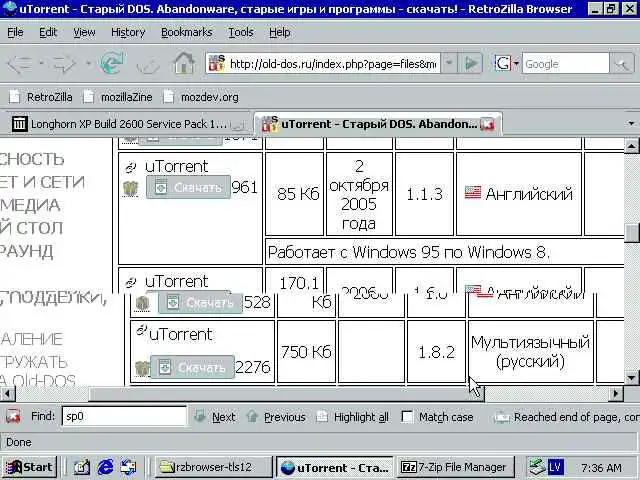This screenshot has height=480, width=640.
Task: Click the site favicon in the address bar
Action: pyautogui.click(x=217, y=64)
